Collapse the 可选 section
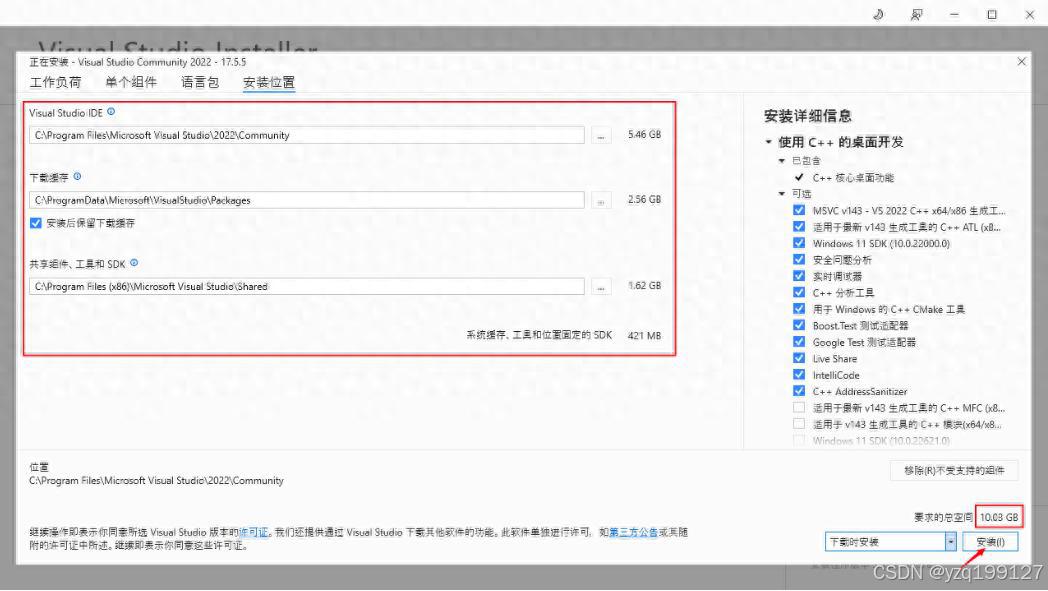 (781, 194)
